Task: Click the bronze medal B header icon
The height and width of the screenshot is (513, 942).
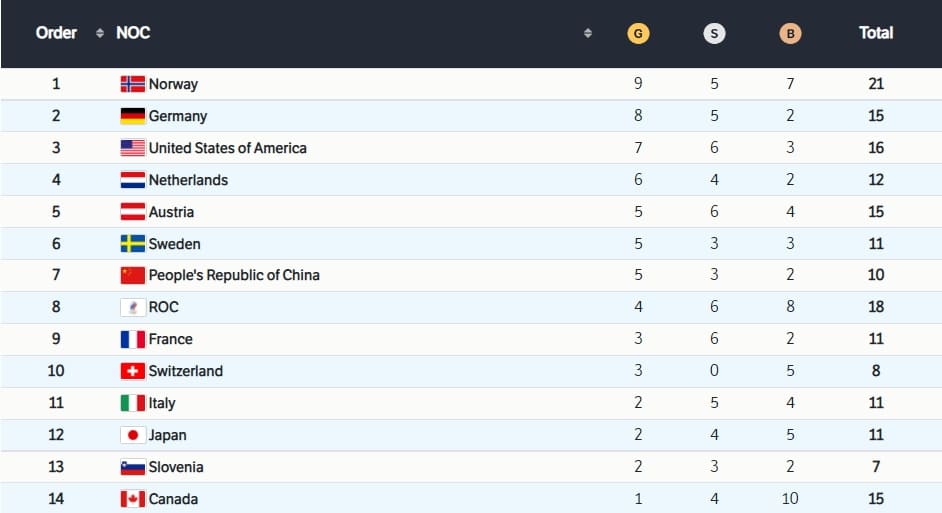Action: pyautogui.click(x=790, y=33)
